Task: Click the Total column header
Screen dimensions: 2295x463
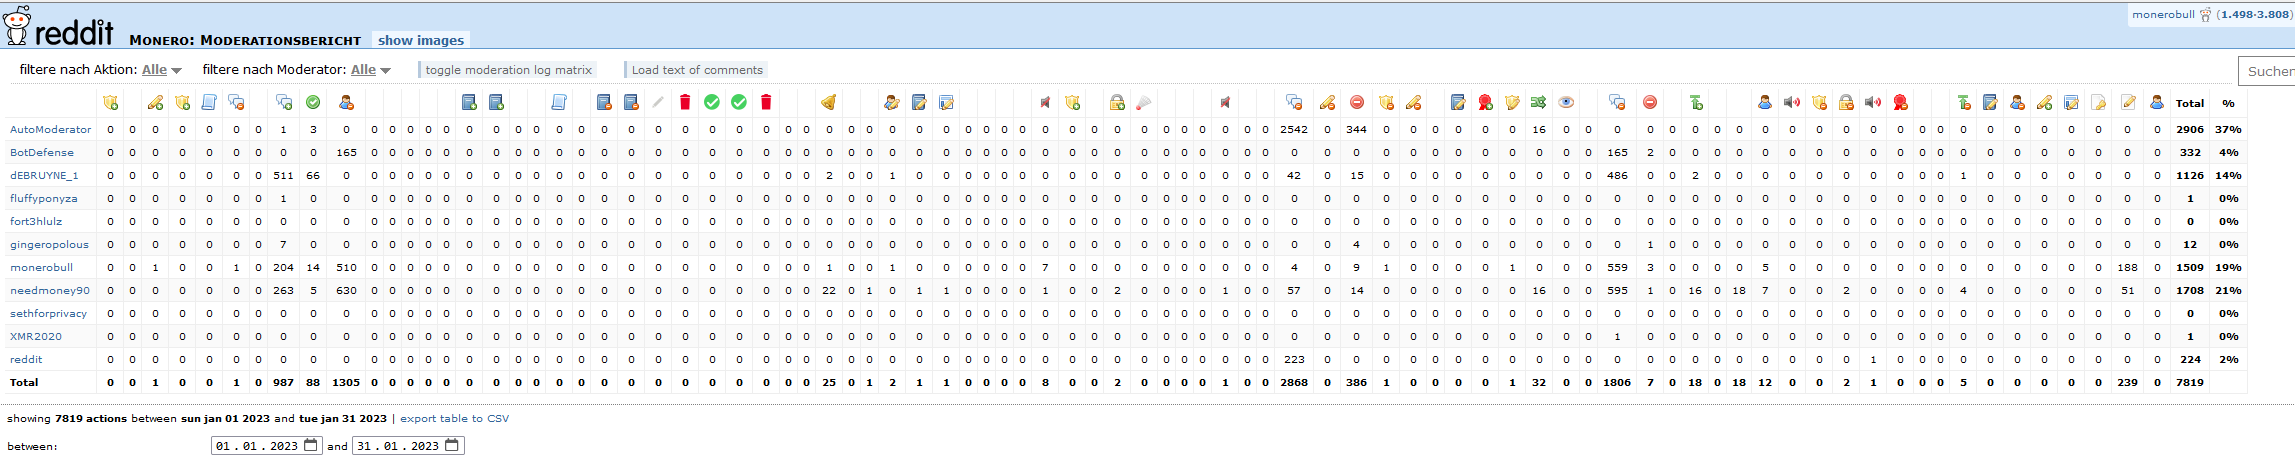Action: [x=2189, y=103]
